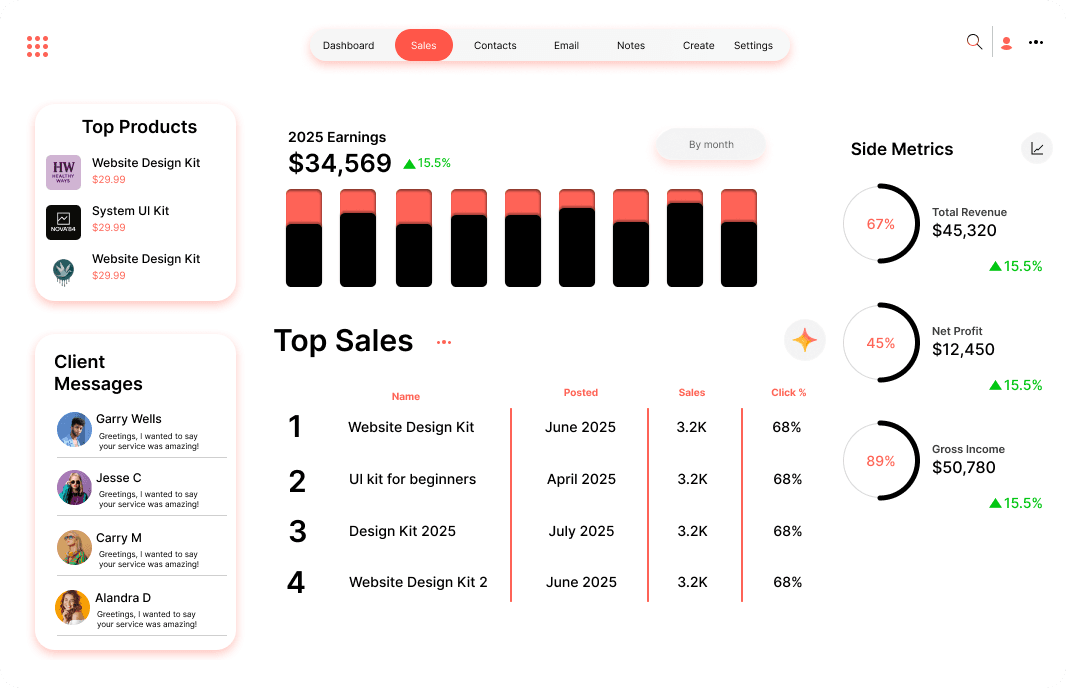Open the three-dot menu beside profile
Screen dimensions: 1066x688
(x=1036, y=43)
